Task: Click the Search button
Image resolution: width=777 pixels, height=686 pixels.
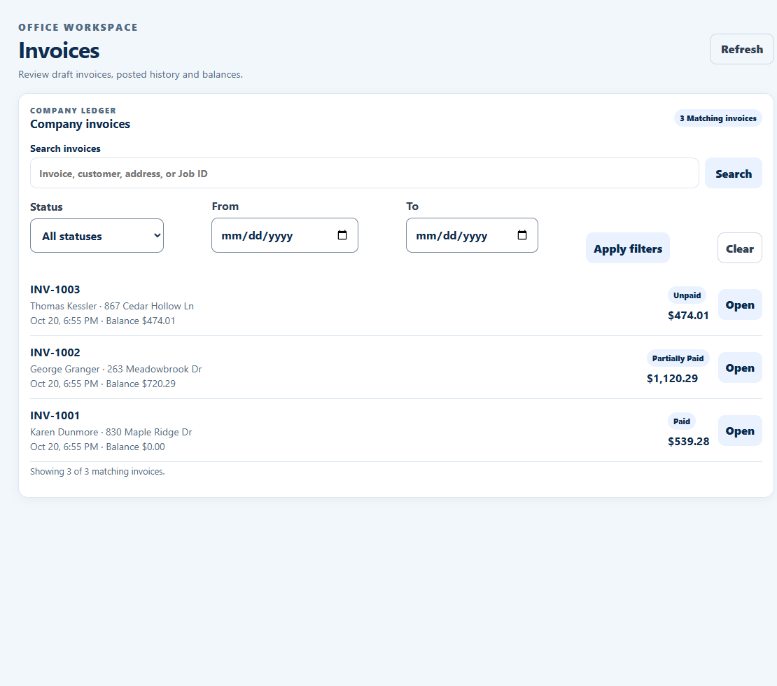Action: [x=733, y=173]
